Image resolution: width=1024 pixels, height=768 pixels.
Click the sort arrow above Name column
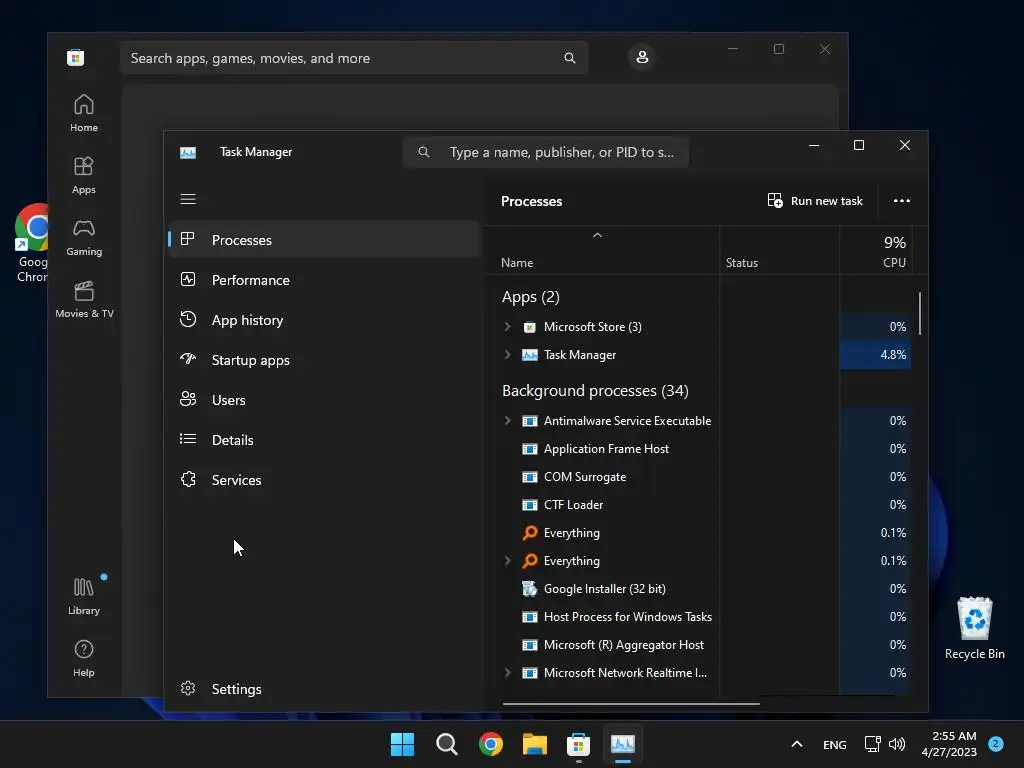pos(597,236)
